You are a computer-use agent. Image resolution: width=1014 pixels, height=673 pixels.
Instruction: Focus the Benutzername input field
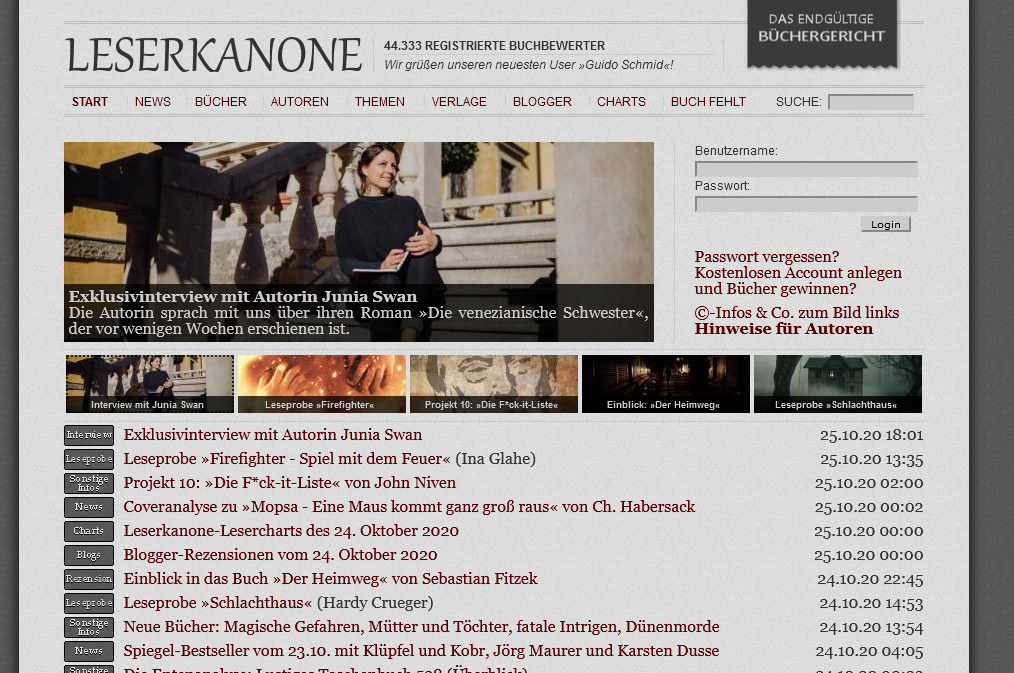click(806, 169)
